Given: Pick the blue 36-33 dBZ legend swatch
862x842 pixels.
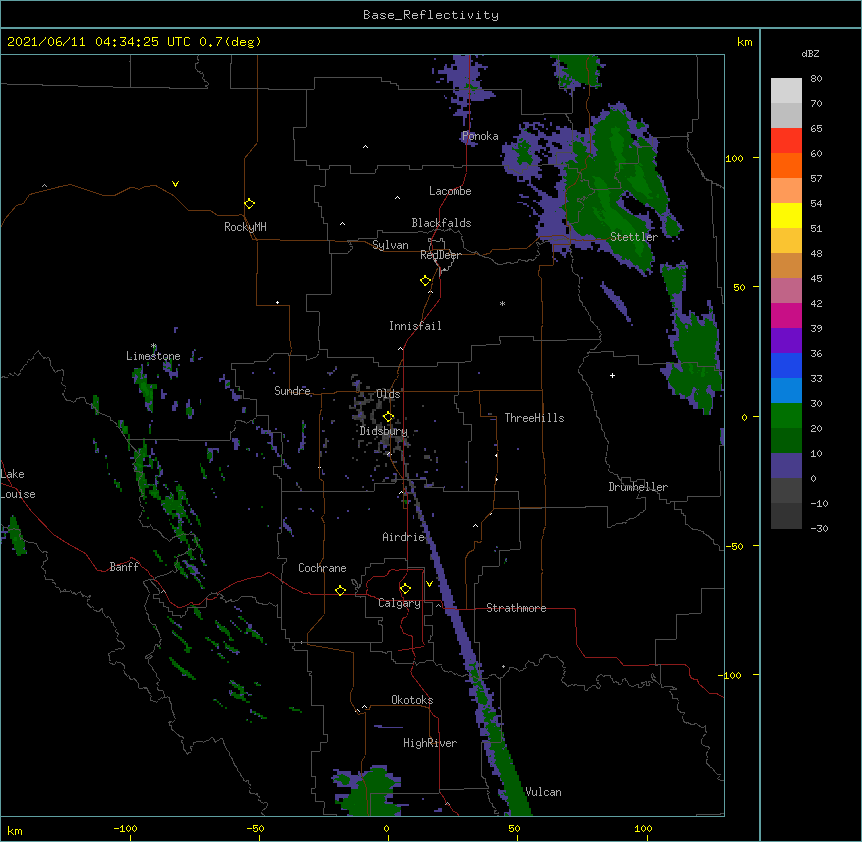Looking at the screenshot, I should [x=786, y=365].
